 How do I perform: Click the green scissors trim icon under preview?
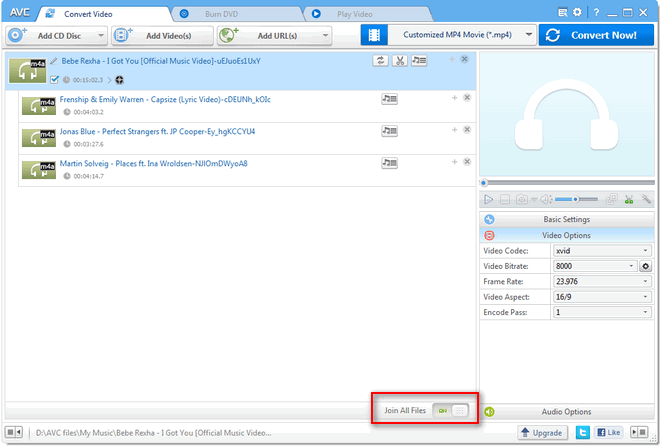(629, 199)
